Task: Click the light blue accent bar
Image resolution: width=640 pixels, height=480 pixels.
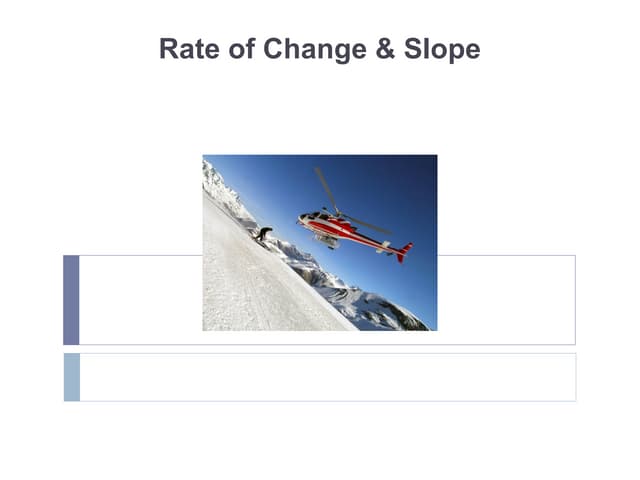Action: pos(71,377)
